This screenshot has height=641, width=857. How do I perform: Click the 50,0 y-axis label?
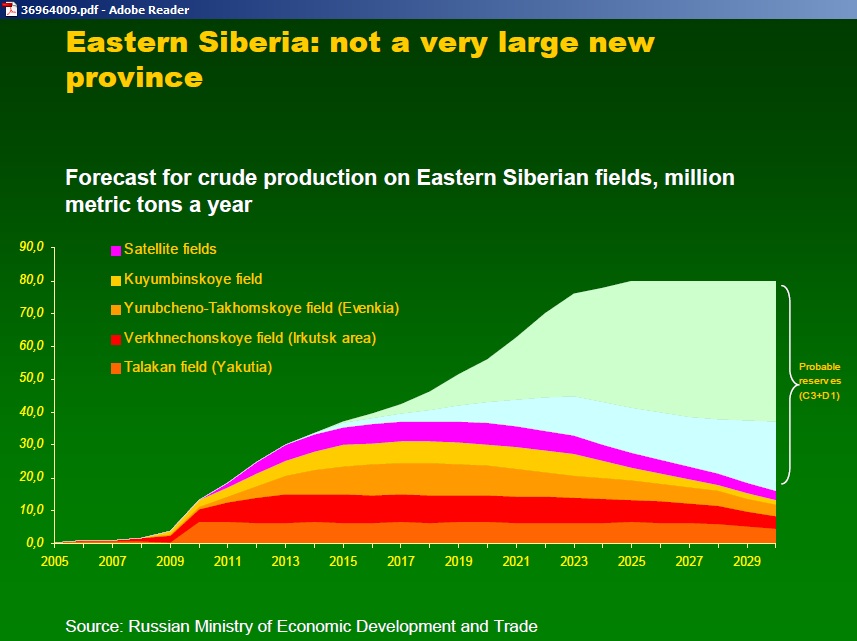(32, 379)
